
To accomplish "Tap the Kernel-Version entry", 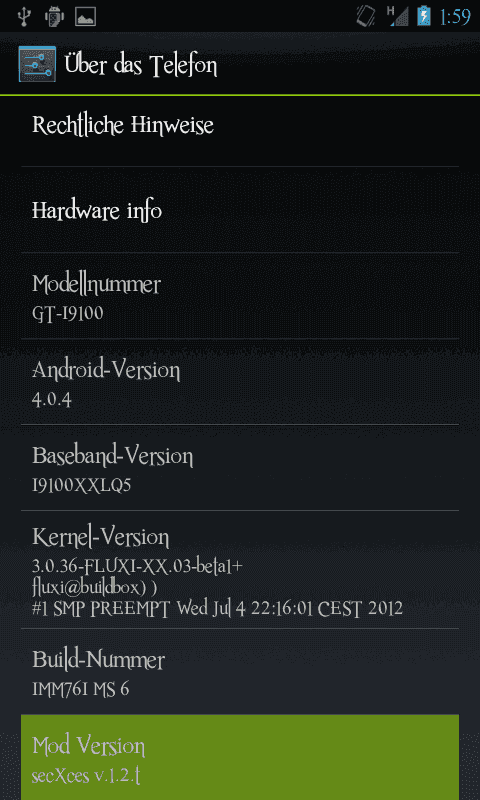I will pyautogui.click(x=240, y=569).
